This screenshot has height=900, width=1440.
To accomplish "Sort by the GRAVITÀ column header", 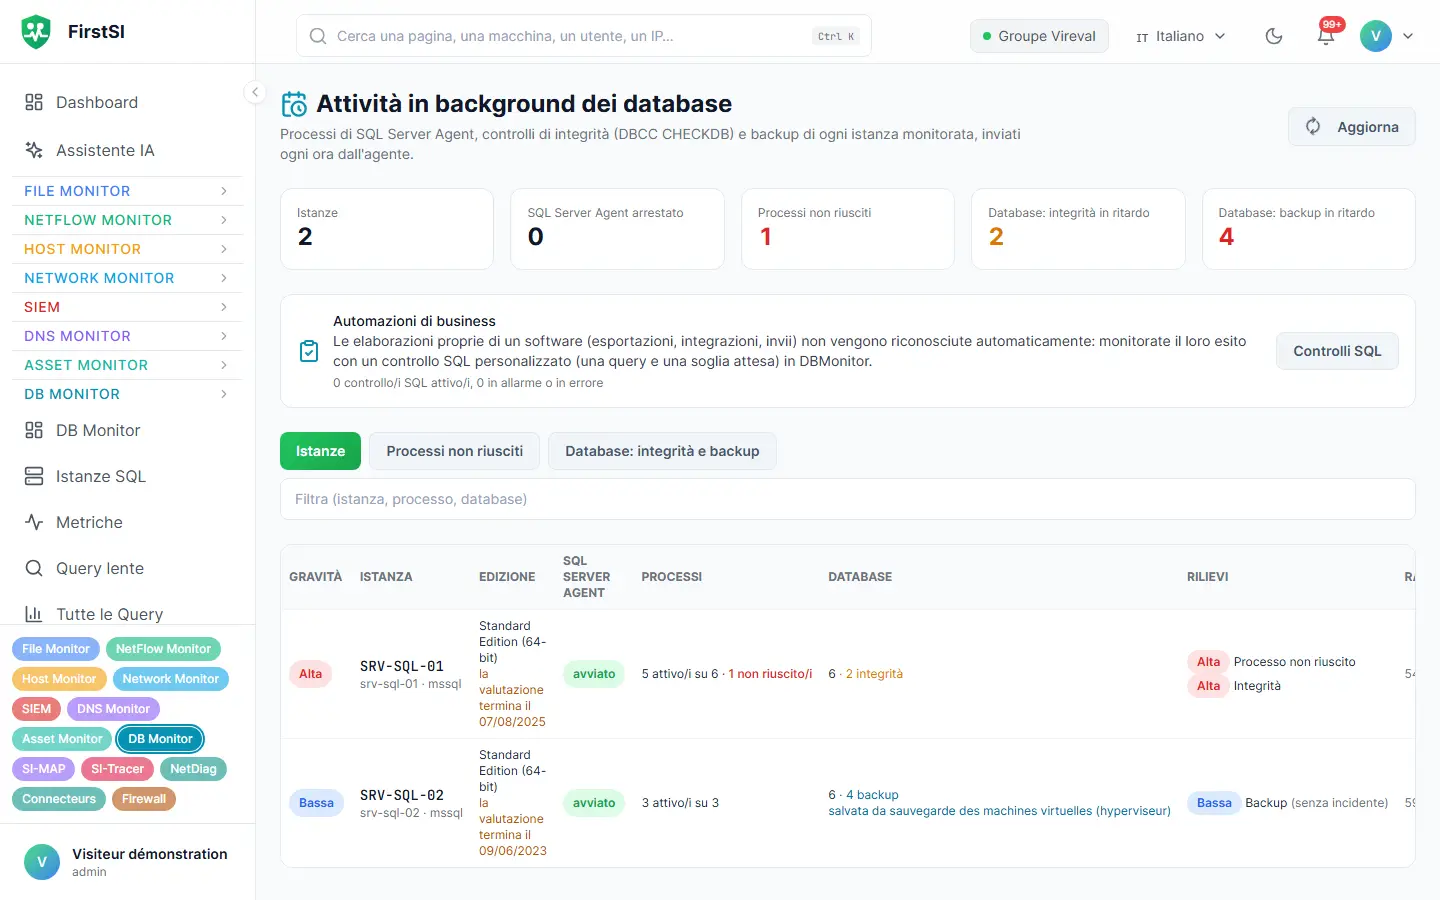I will (x=316, y=577).
